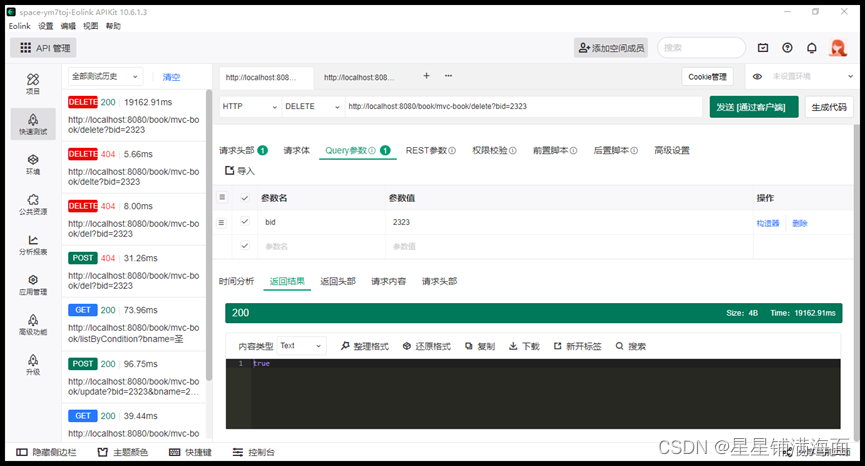Open the API 管理 grid menu
The height and width of the screenshot is (466, 865).
pos(44,48)
